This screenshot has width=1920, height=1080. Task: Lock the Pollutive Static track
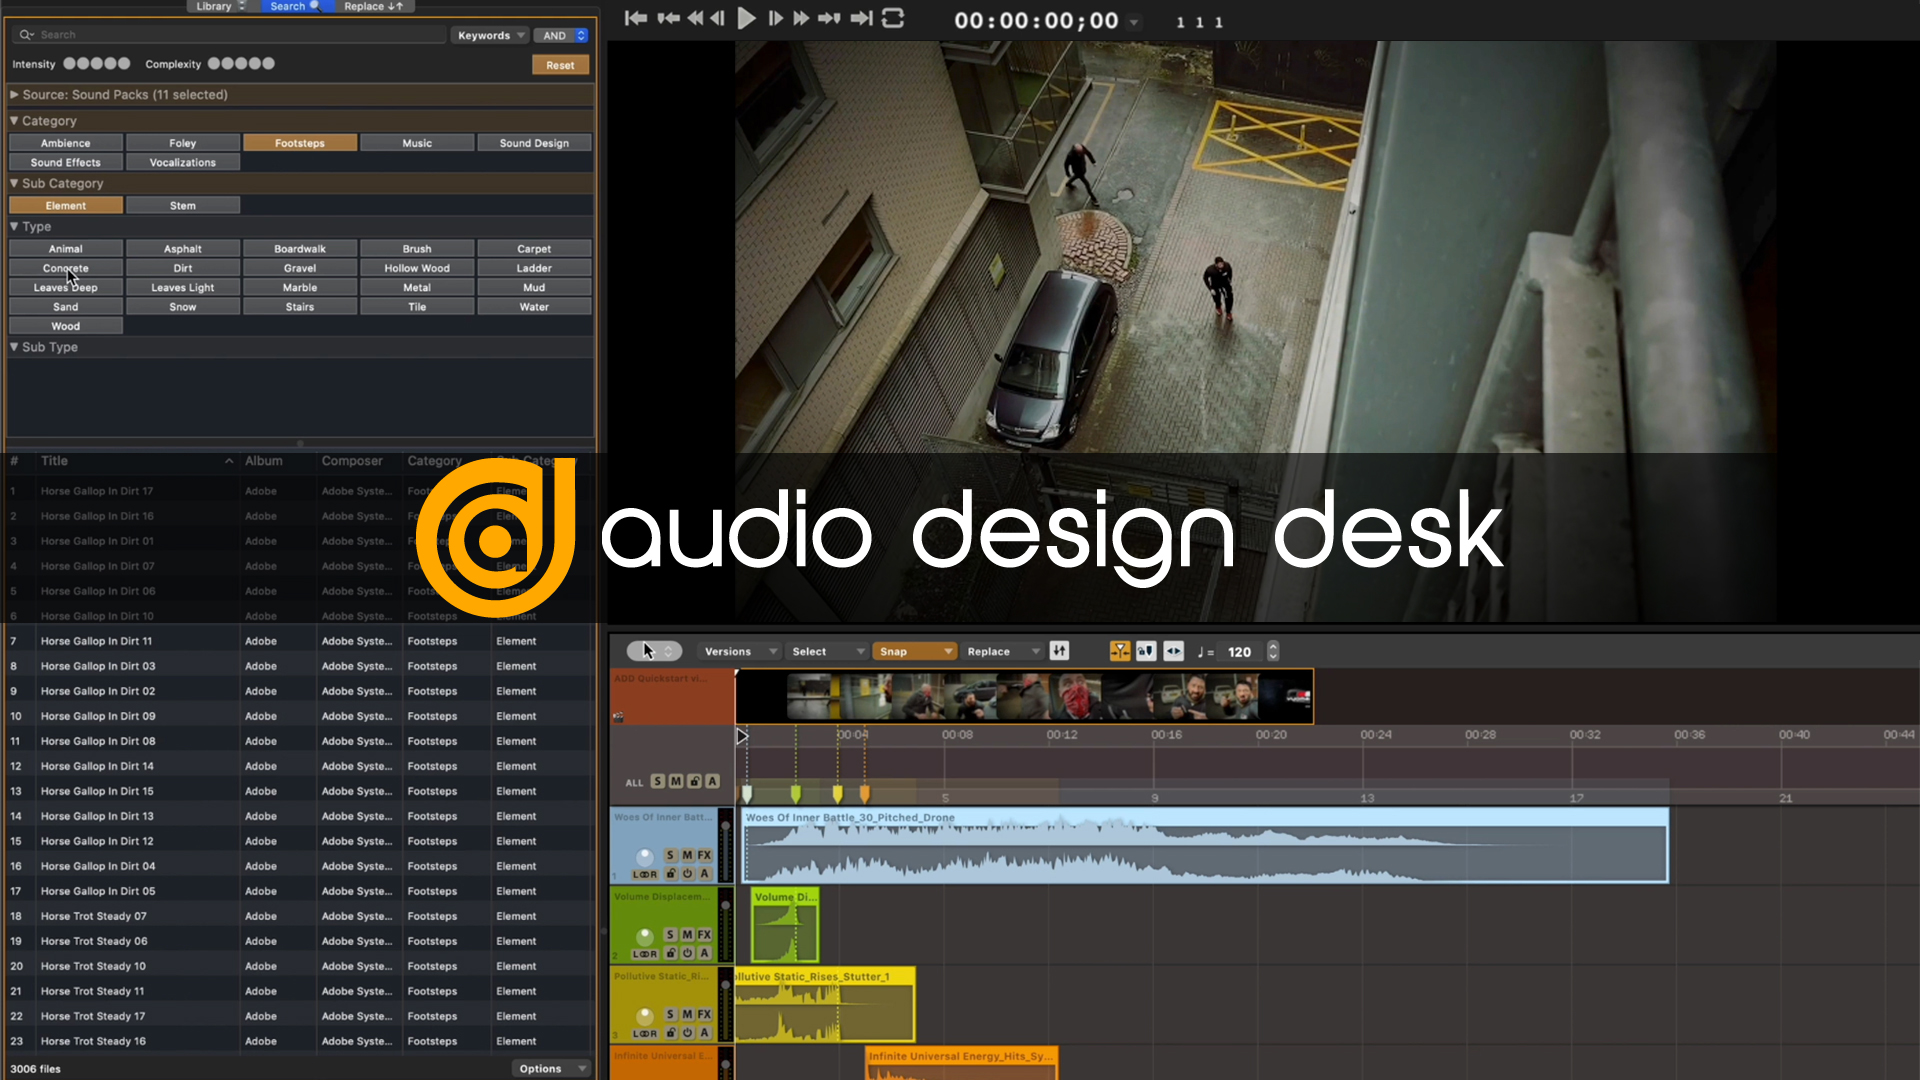pyautogui.click(x=671, y=1032)
